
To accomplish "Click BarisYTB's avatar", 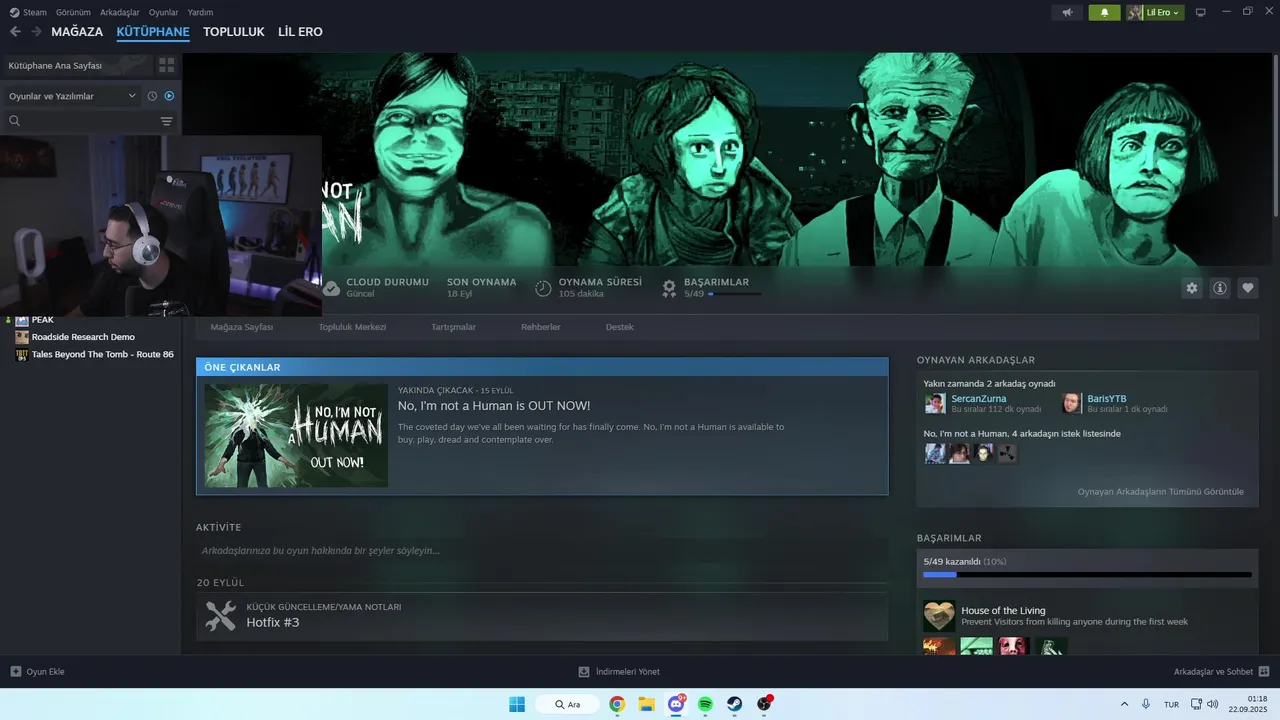I will coord(1072,403).
